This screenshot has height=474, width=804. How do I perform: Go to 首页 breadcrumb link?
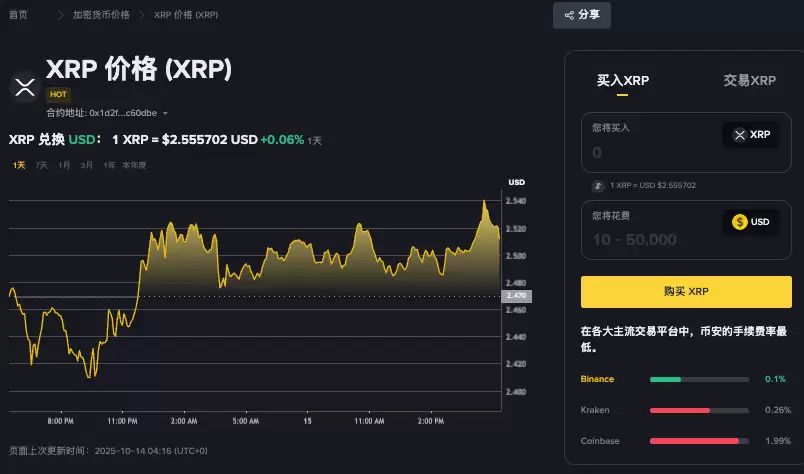[18, 15]
